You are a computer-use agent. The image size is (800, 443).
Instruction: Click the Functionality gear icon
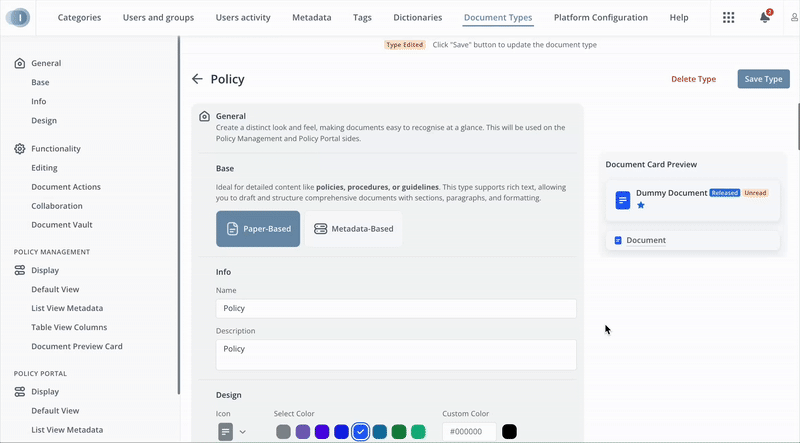pos(19,149)
